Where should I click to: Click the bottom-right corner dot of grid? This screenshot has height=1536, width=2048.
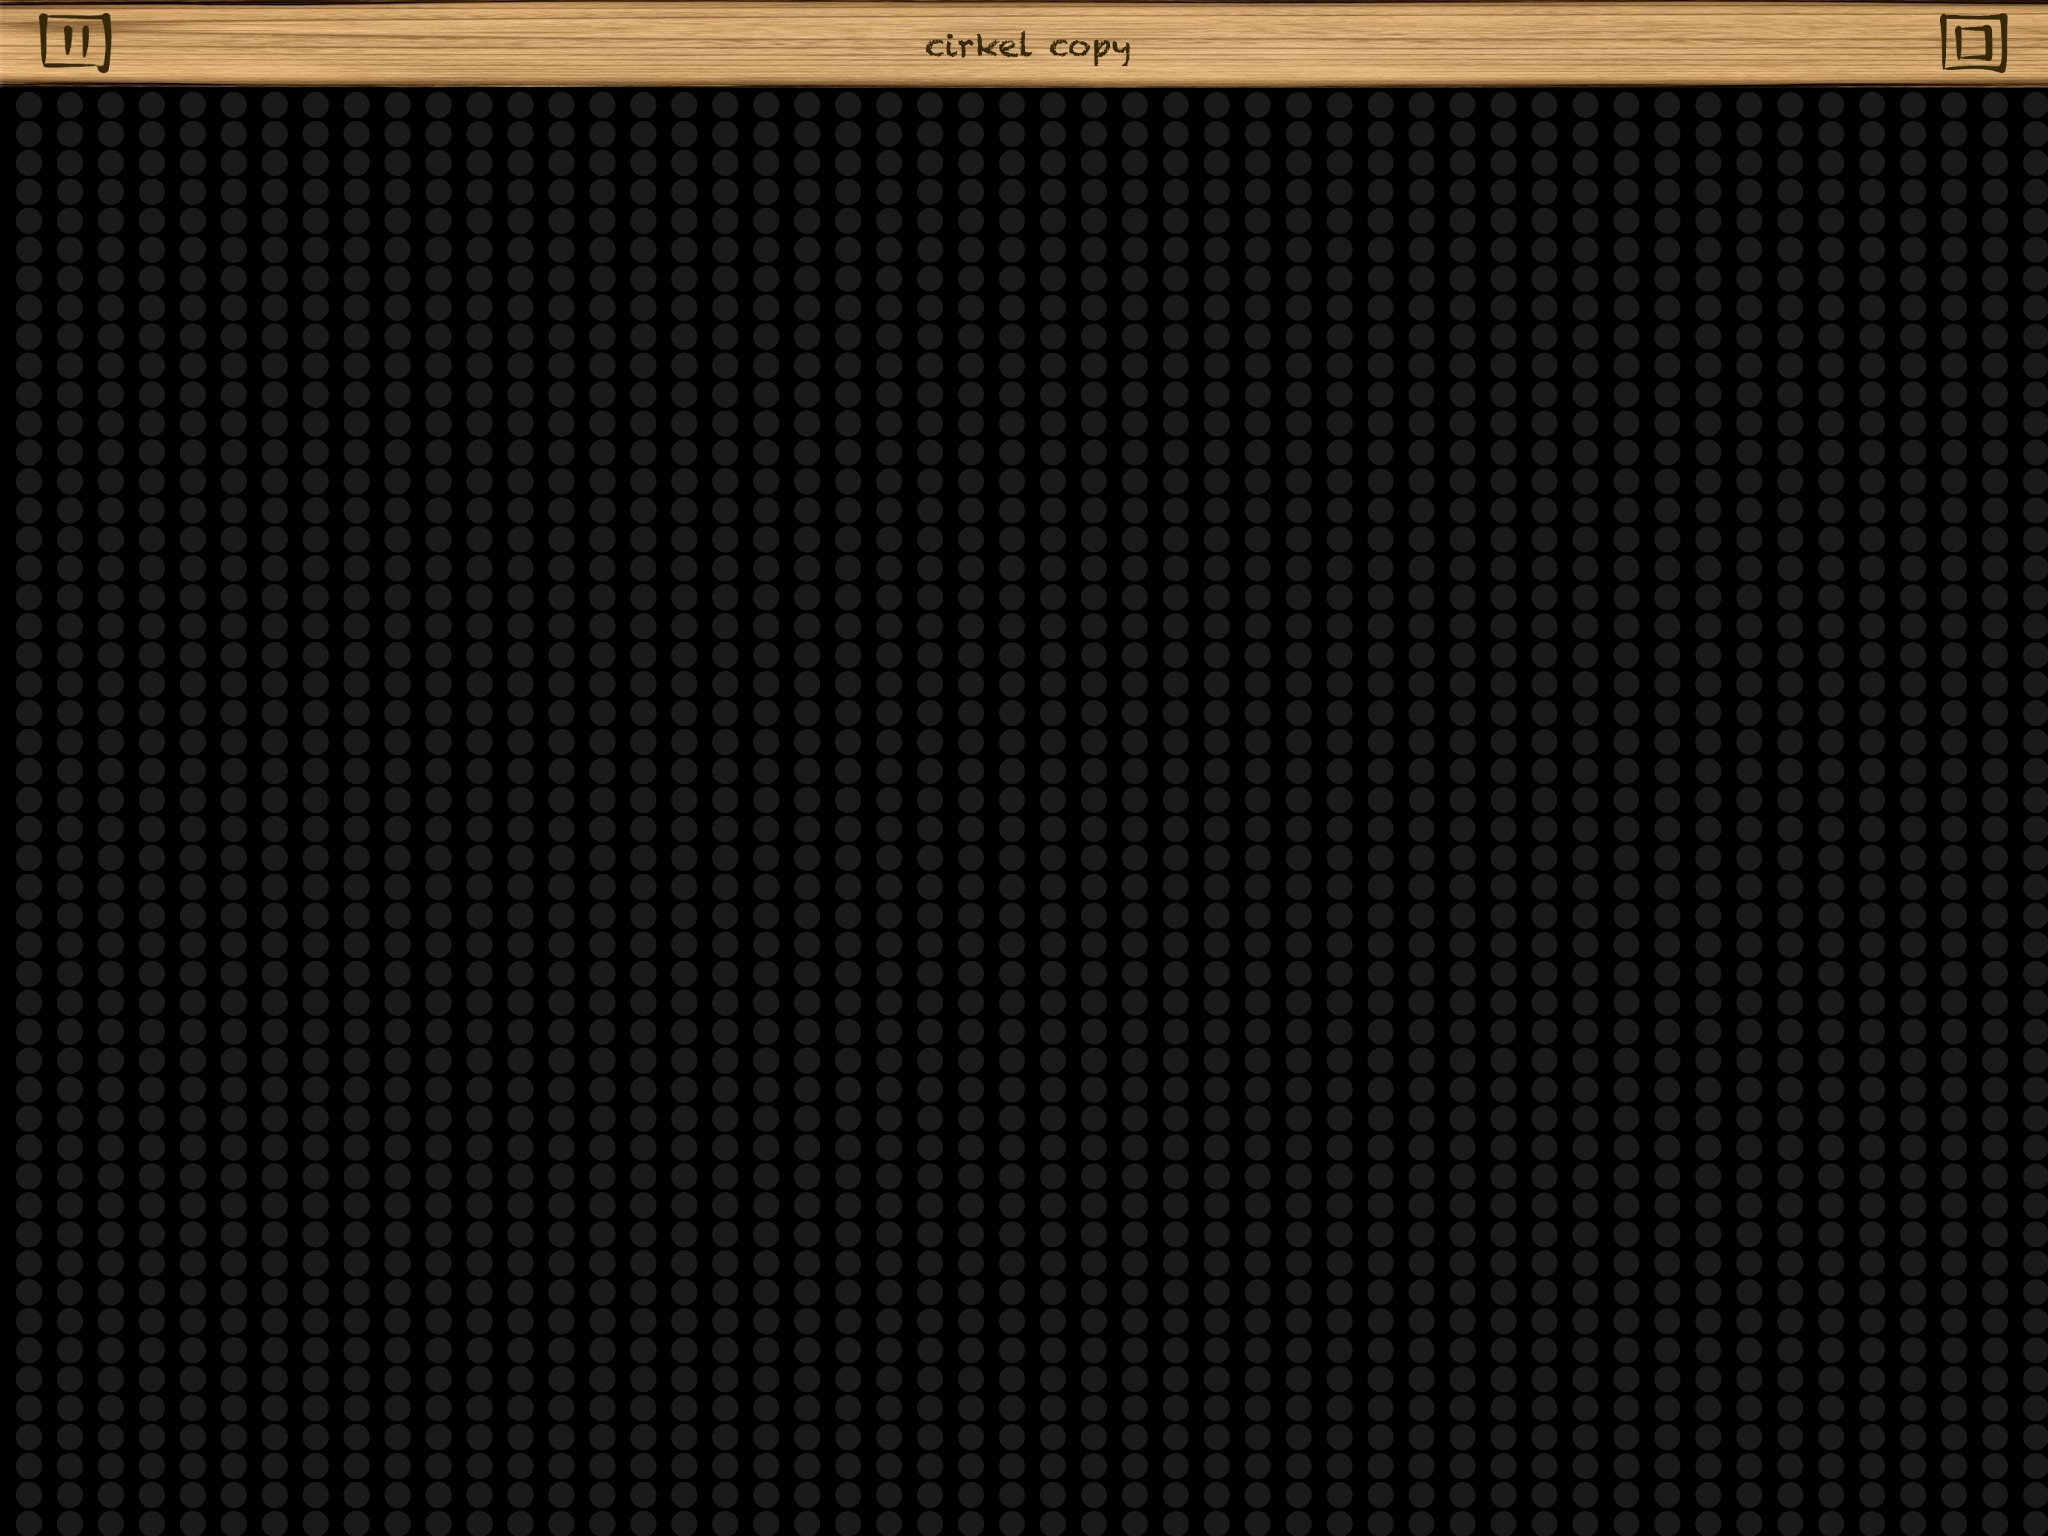(2036, 1524)
